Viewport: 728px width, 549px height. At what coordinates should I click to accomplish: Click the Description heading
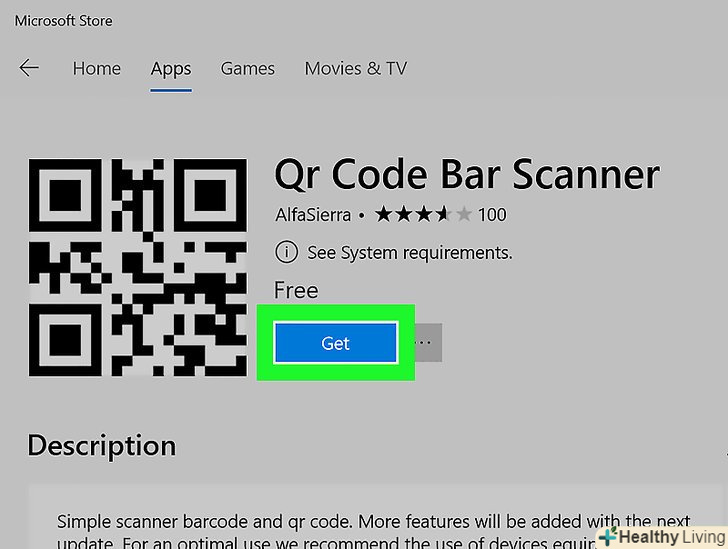[102, 446]
